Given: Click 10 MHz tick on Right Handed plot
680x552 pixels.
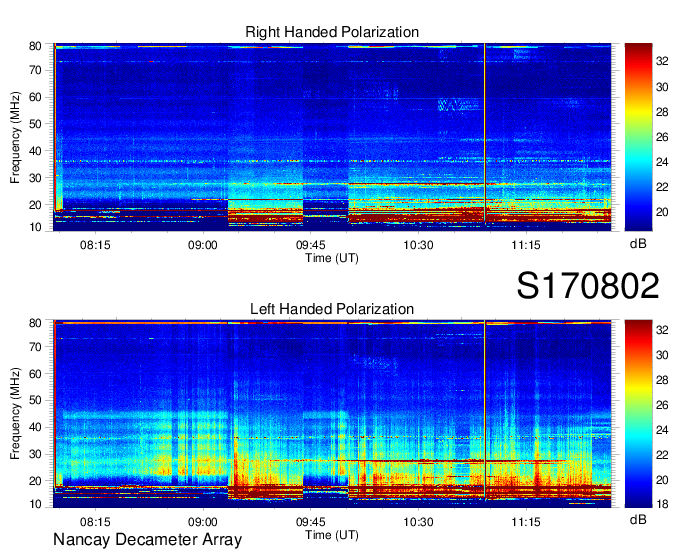Looking at the screenshot, I should (x=35, y=227).
